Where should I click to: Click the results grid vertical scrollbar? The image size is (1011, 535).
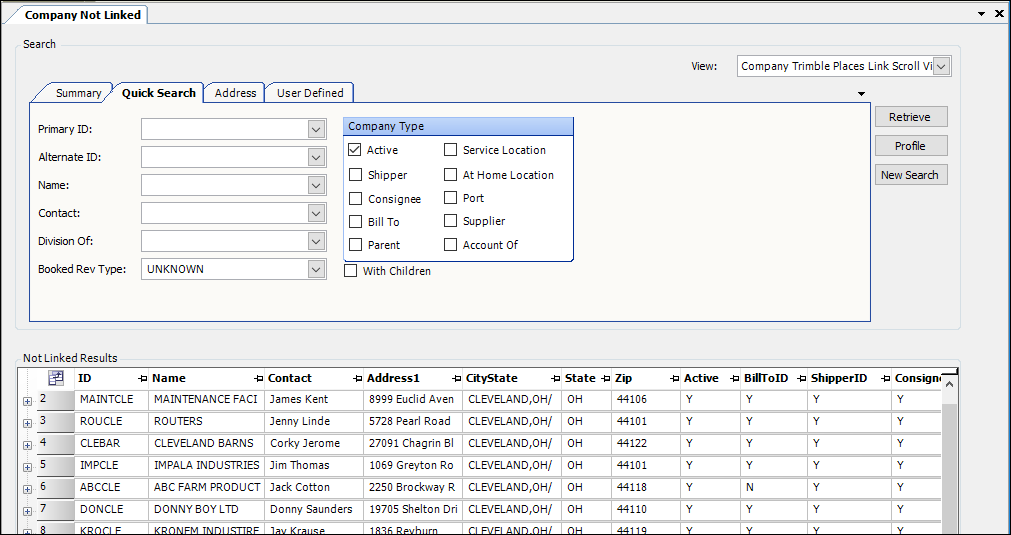point(949,460)
